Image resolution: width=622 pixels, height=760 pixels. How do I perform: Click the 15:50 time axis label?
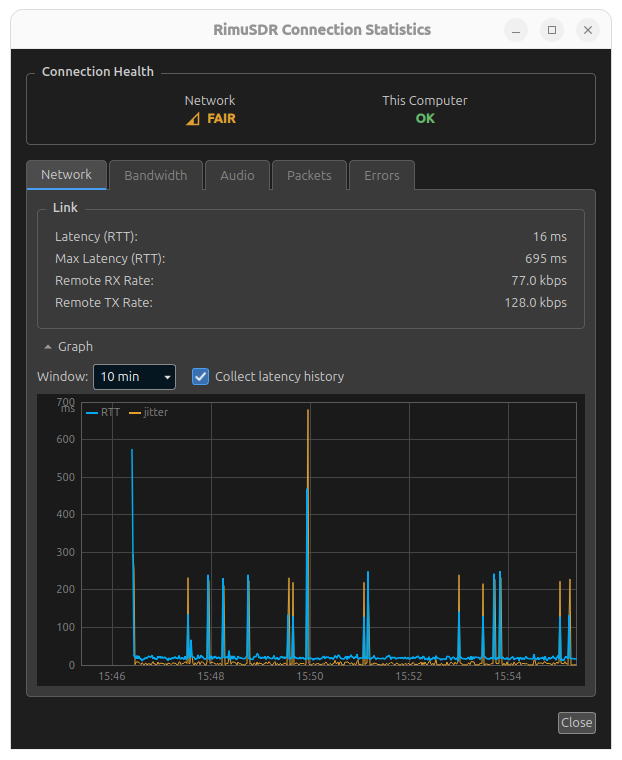[310, 676]
